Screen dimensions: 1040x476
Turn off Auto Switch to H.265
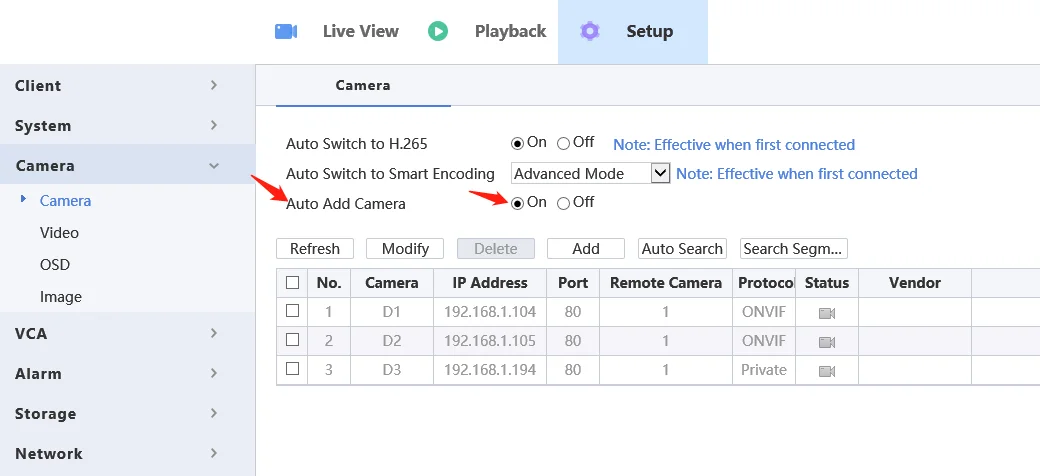point(564,144)
